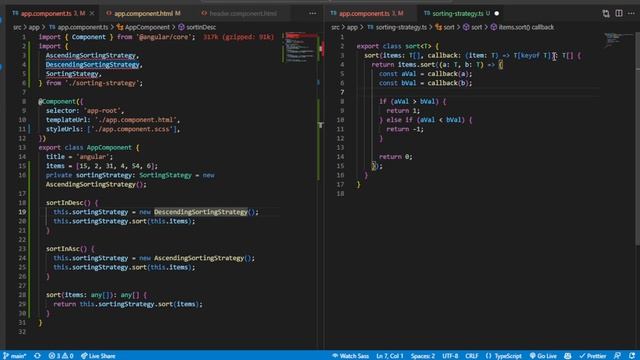
Task: Click the split editor right icon
Action: 619,13
